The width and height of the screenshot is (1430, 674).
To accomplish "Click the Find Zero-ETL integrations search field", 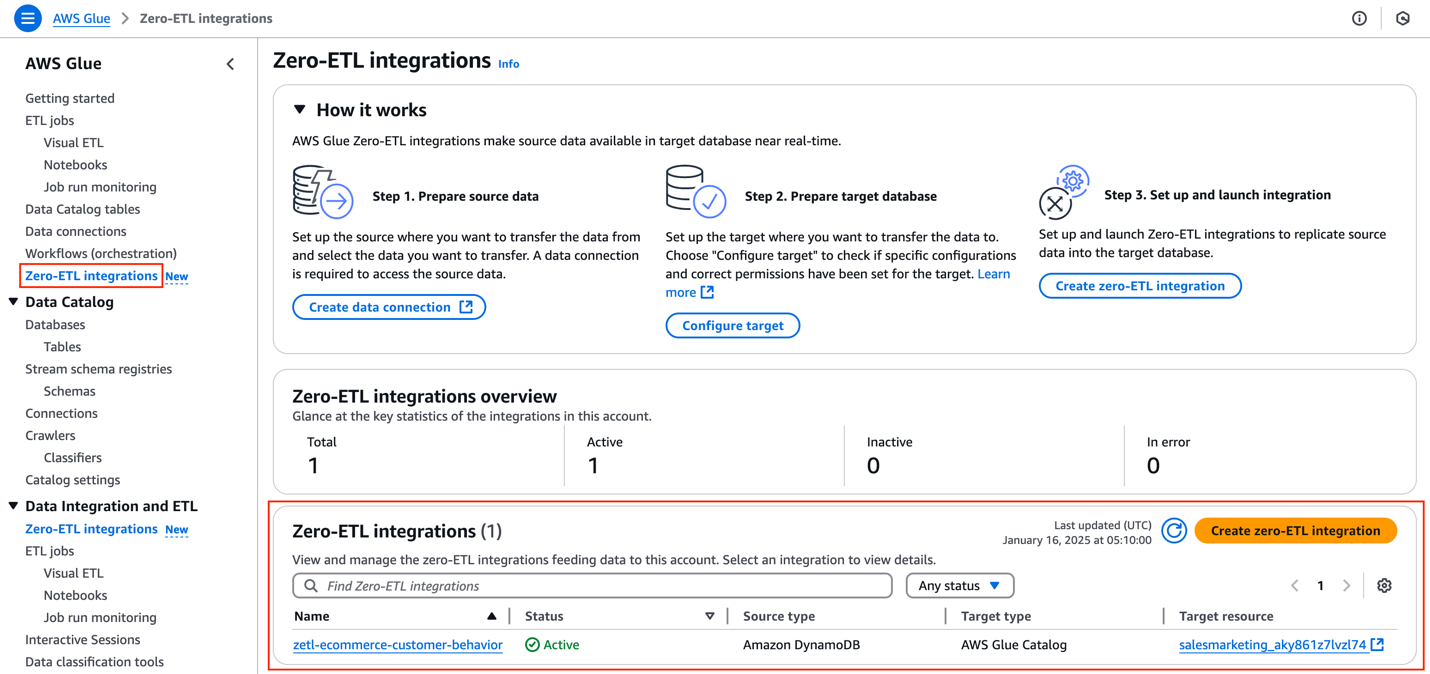I will tap(600, 586).
